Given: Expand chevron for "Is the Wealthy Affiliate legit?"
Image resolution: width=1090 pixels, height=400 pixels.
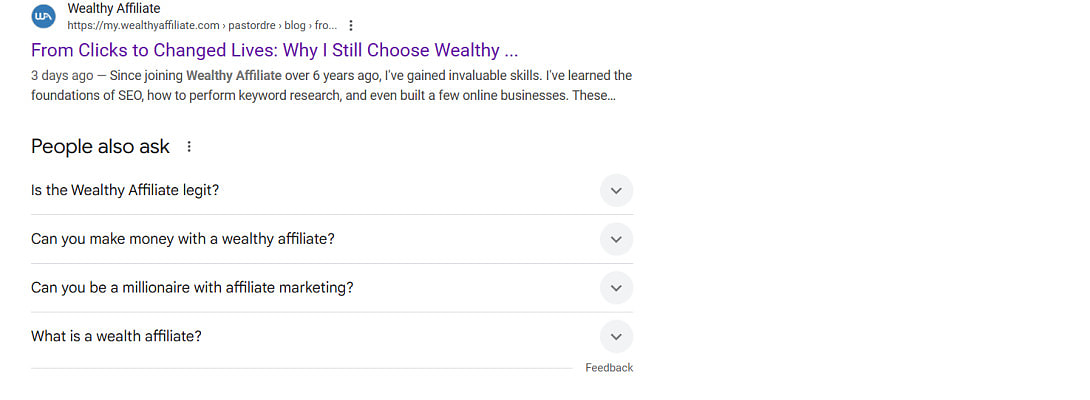Looking at the screenshot, I should [616, 190].
